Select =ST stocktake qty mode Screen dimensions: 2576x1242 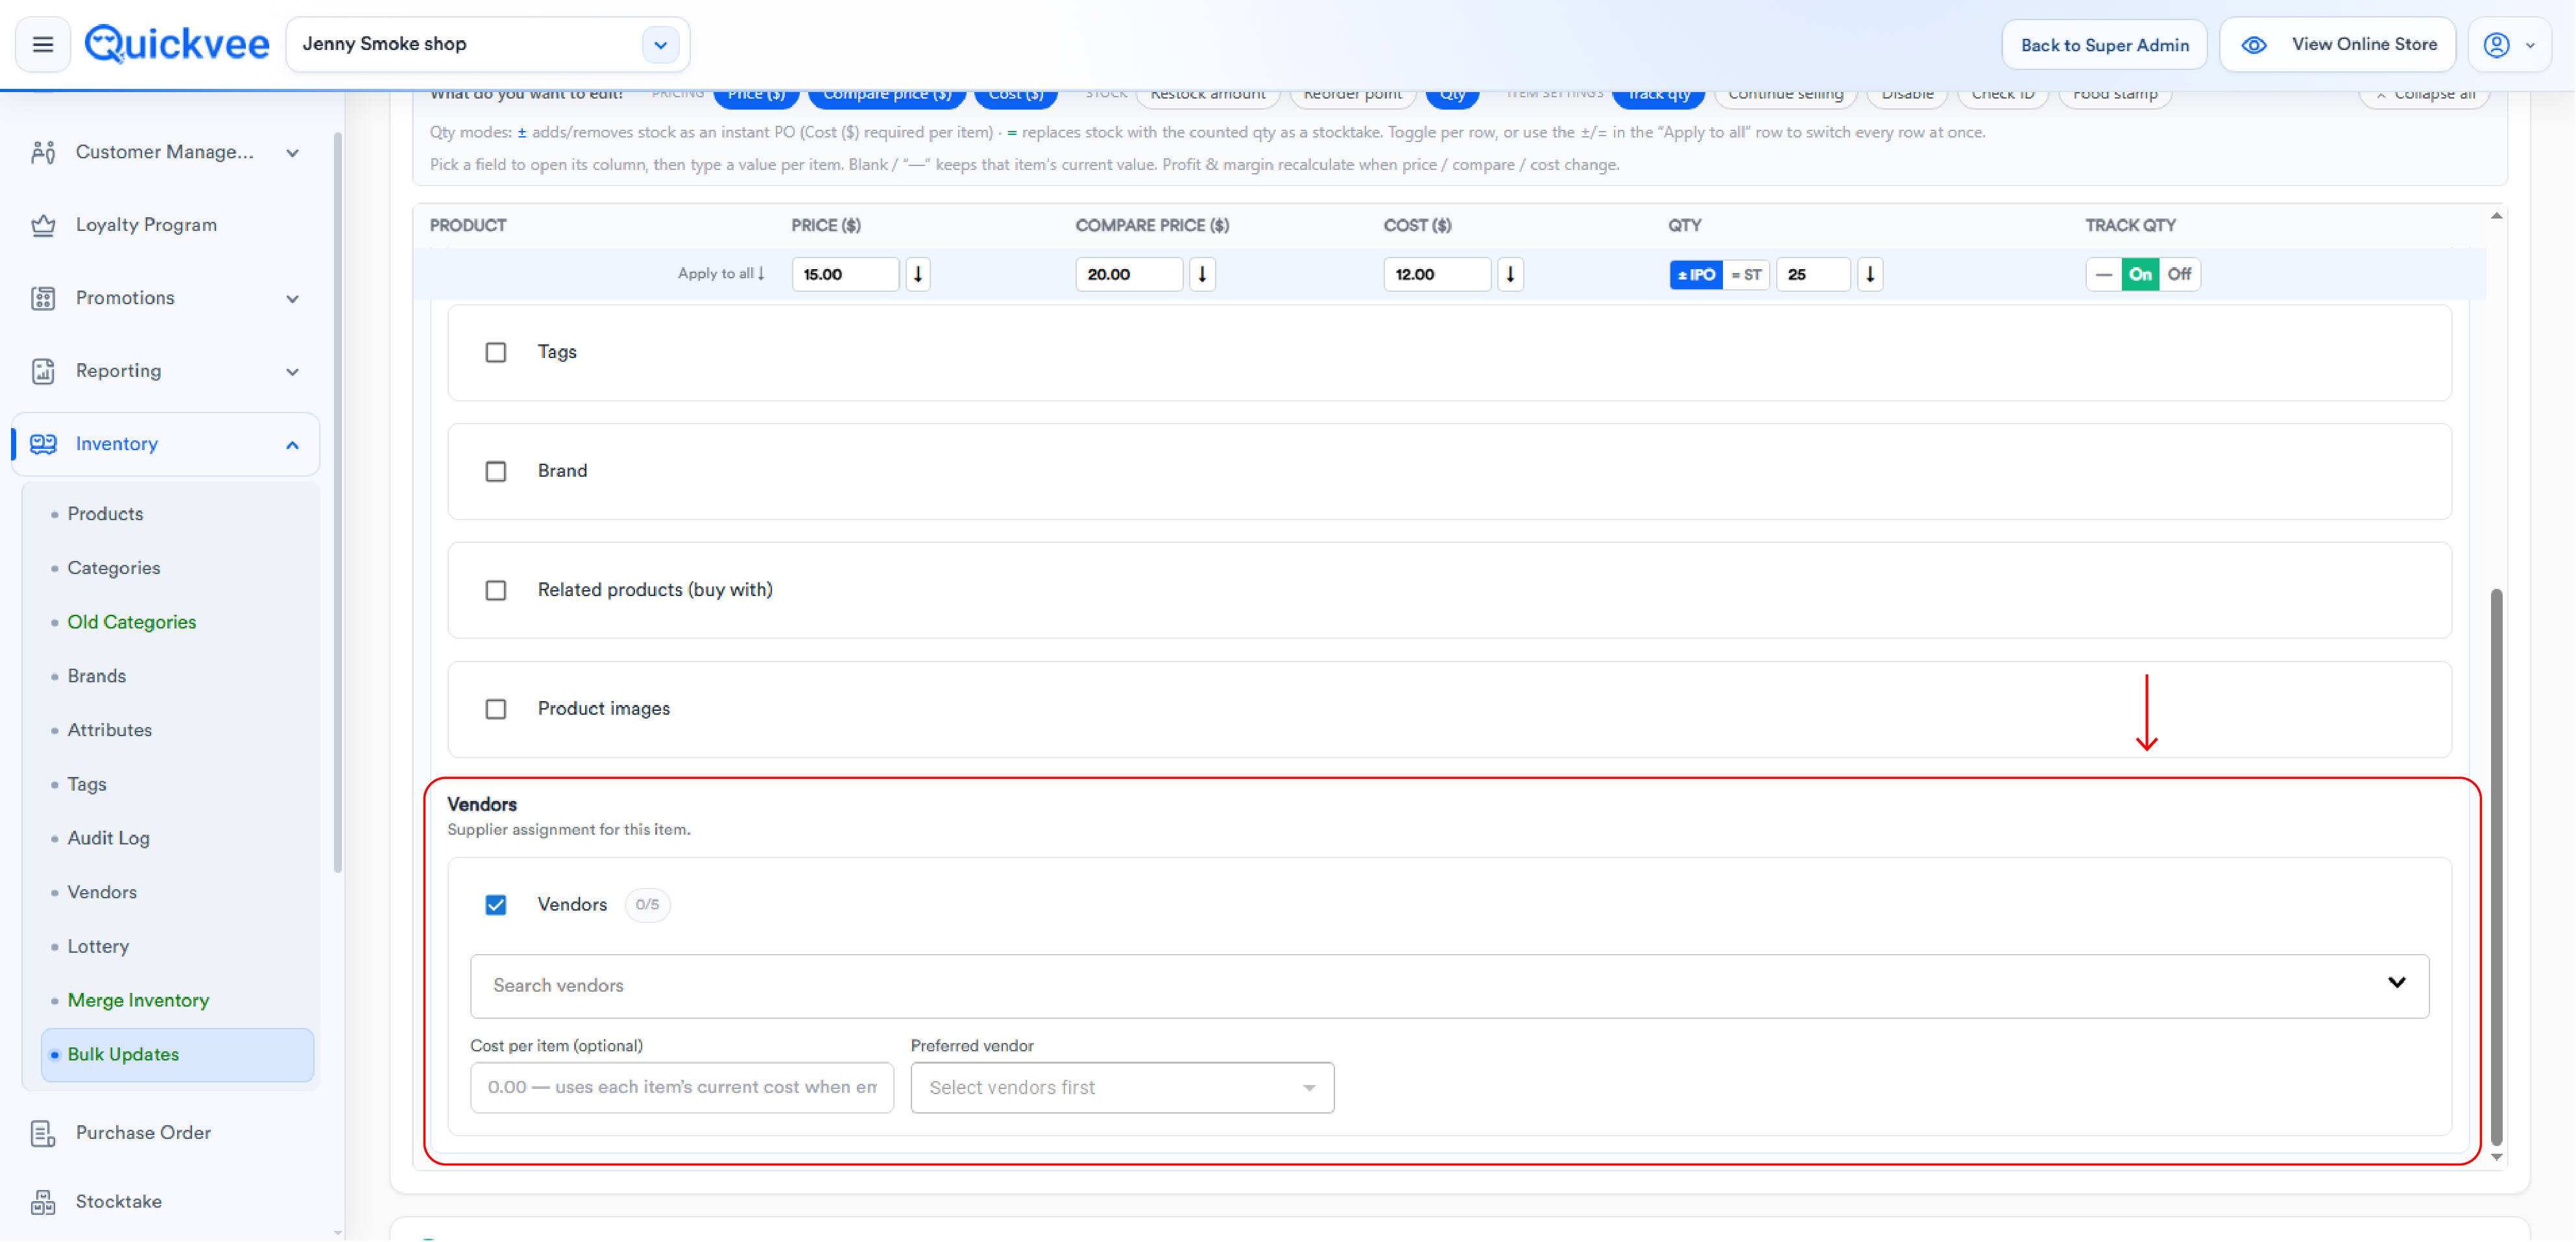click(x=1746, y=274)
